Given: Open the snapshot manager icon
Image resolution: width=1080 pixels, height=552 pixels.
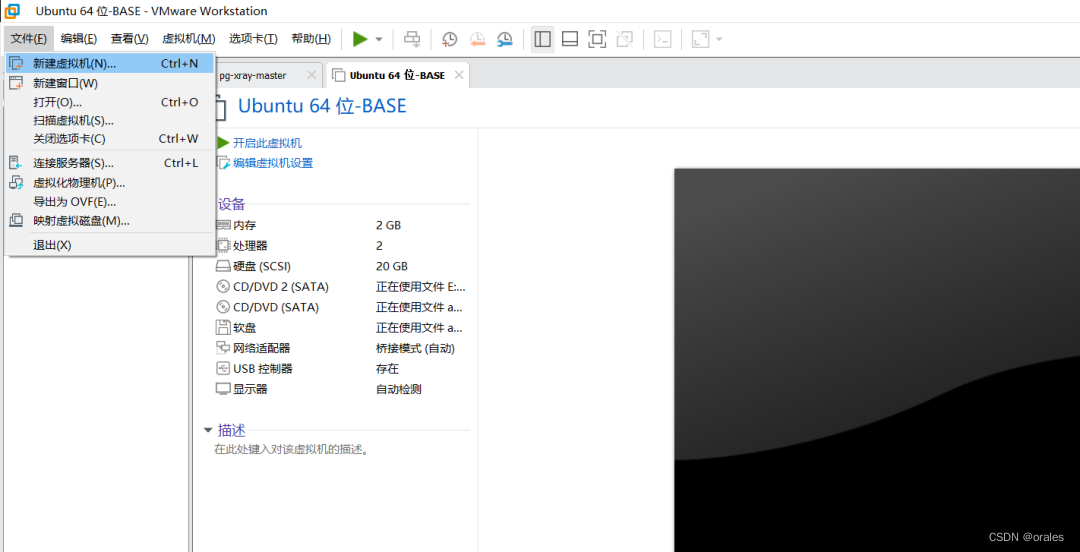Looking at the screenshot, I should [x=505, y=39].
